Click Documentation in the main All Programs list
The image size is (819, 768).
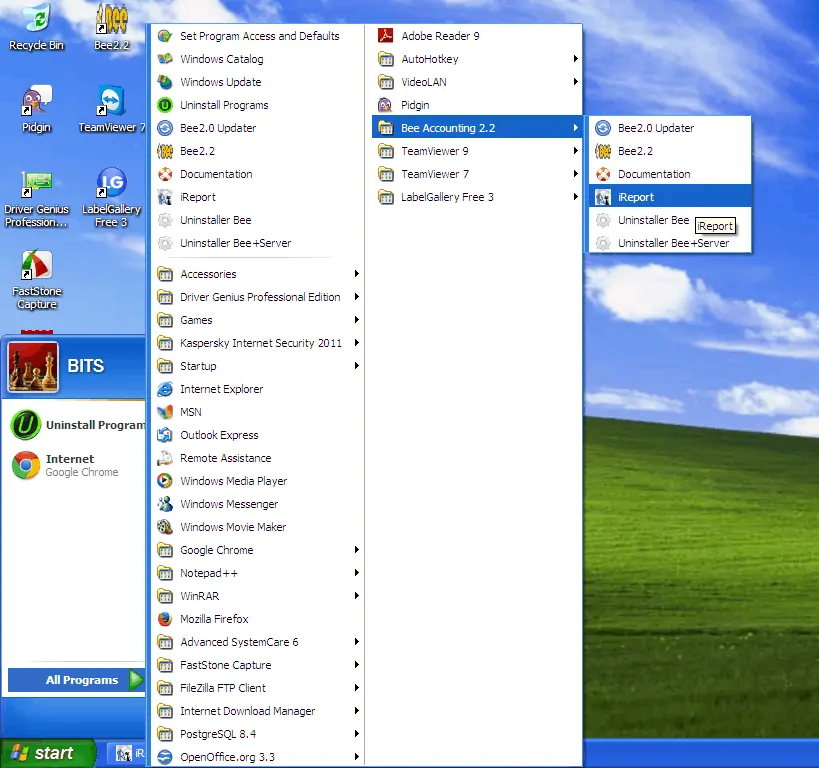pos(257,173)
